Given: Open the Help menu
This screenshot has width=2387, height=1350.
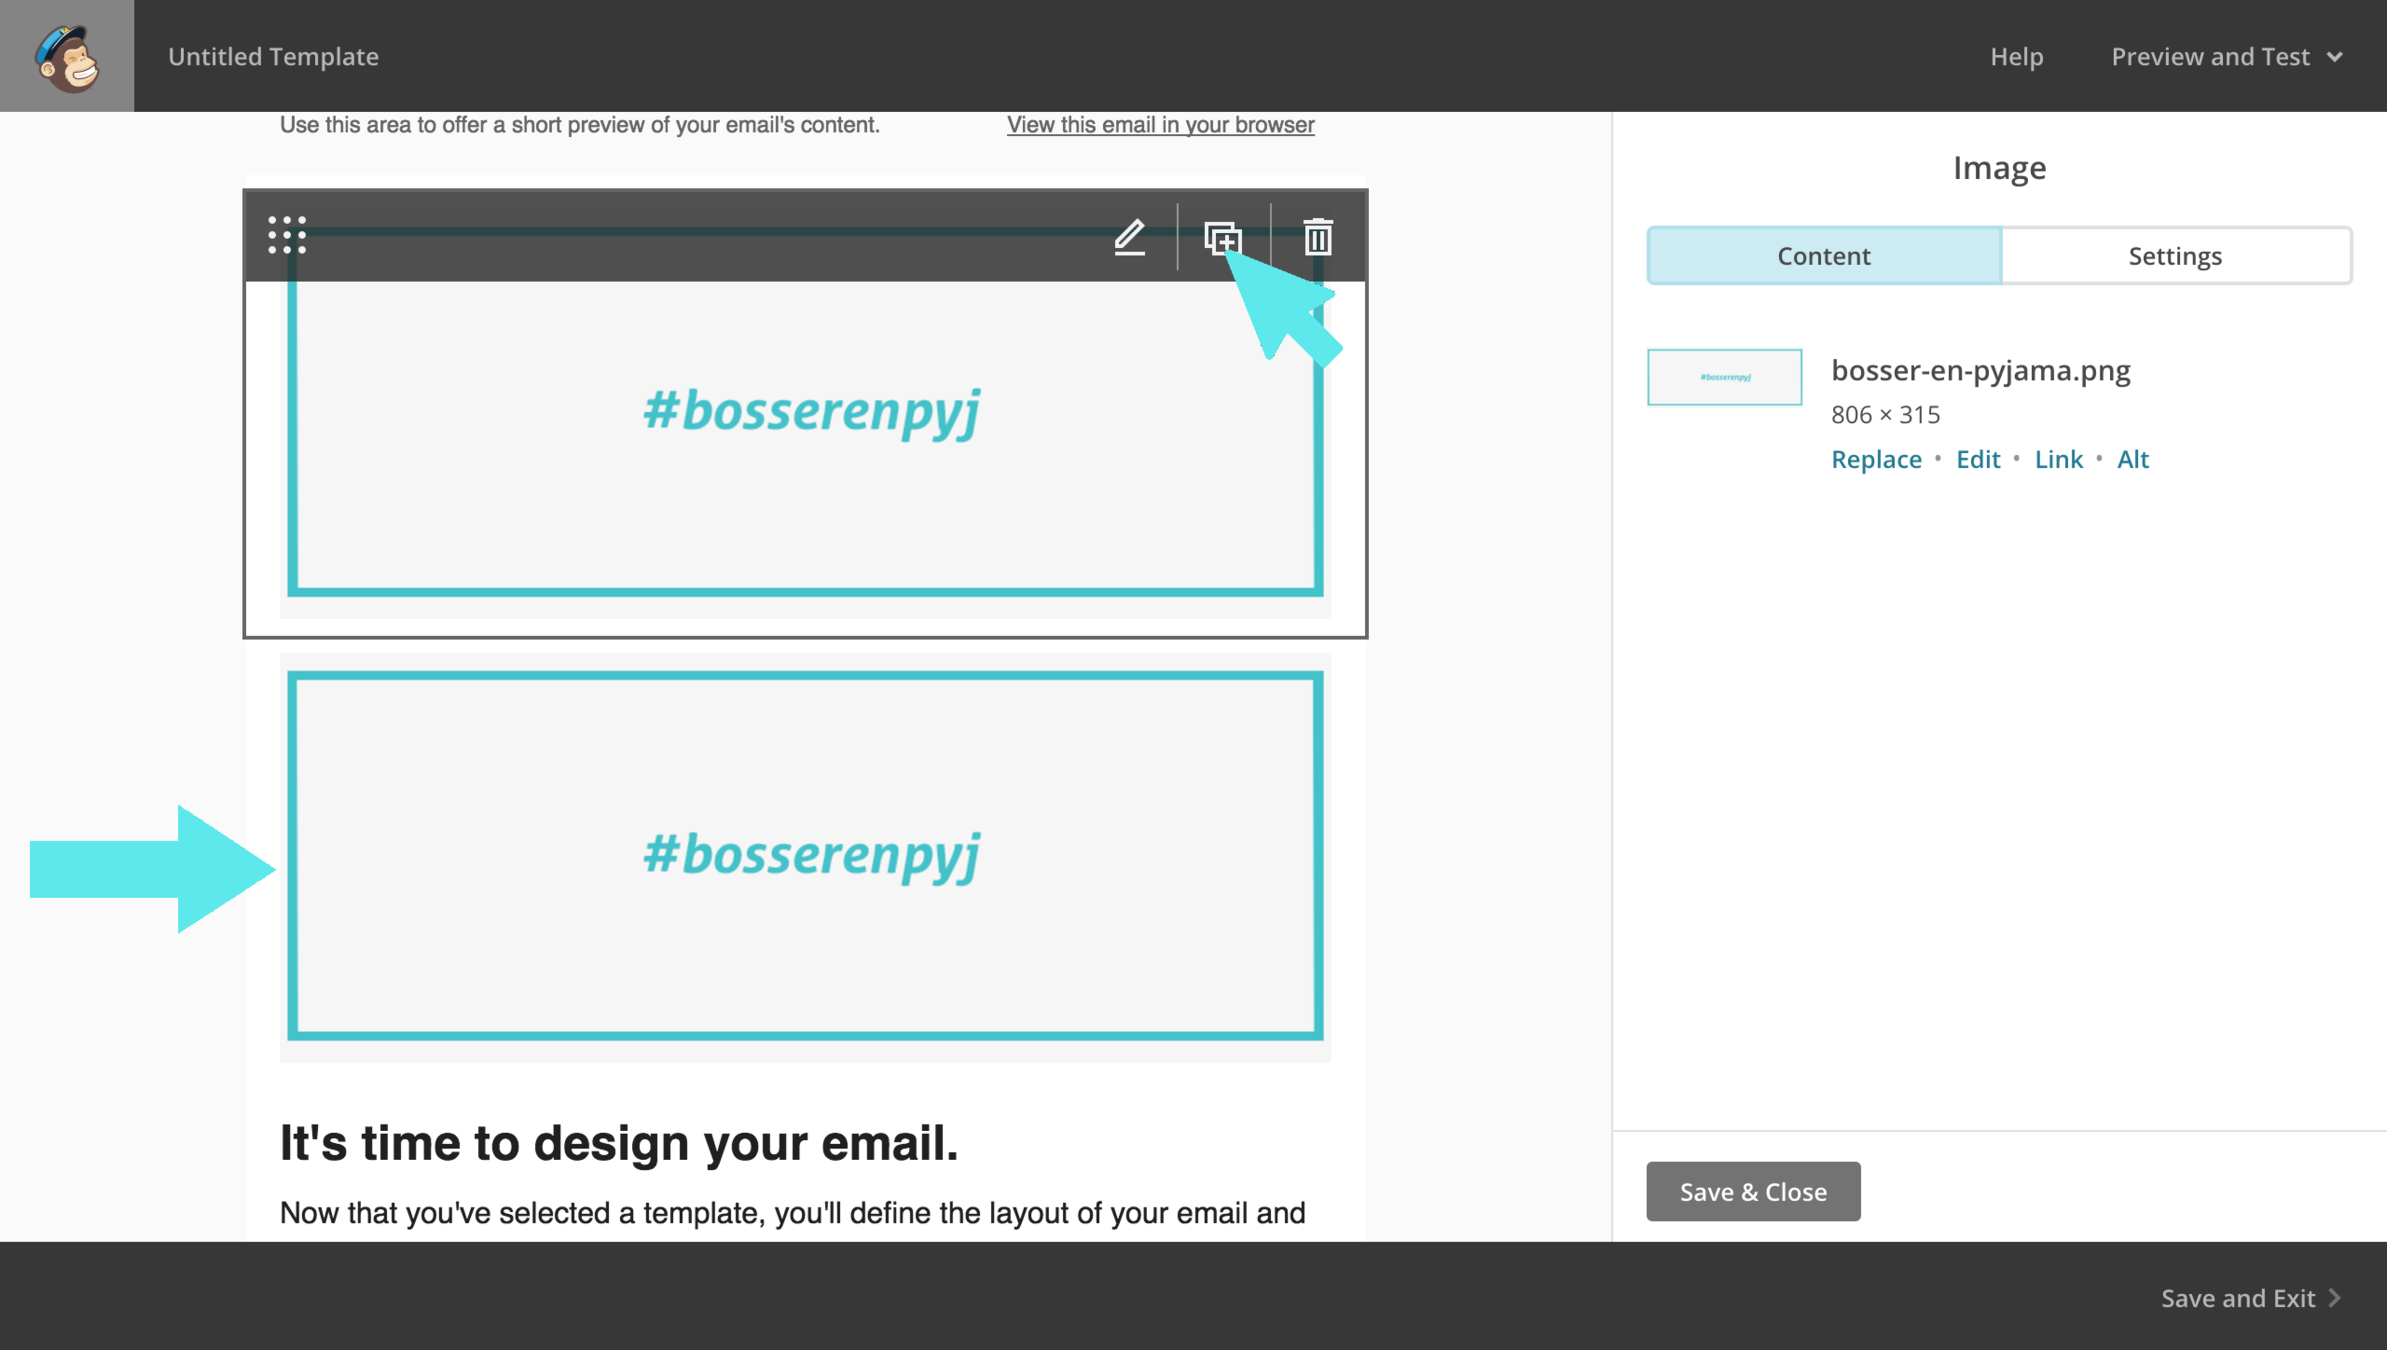Looking at the screenshot, I should (x=2016, y=56).
